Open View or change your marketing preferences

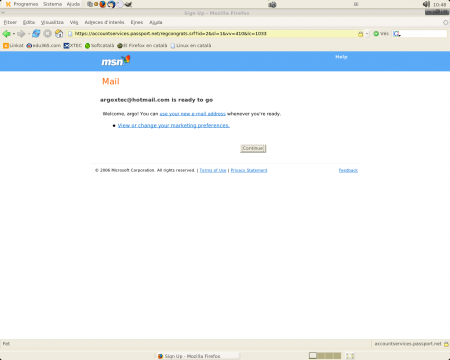coord(174,126)
